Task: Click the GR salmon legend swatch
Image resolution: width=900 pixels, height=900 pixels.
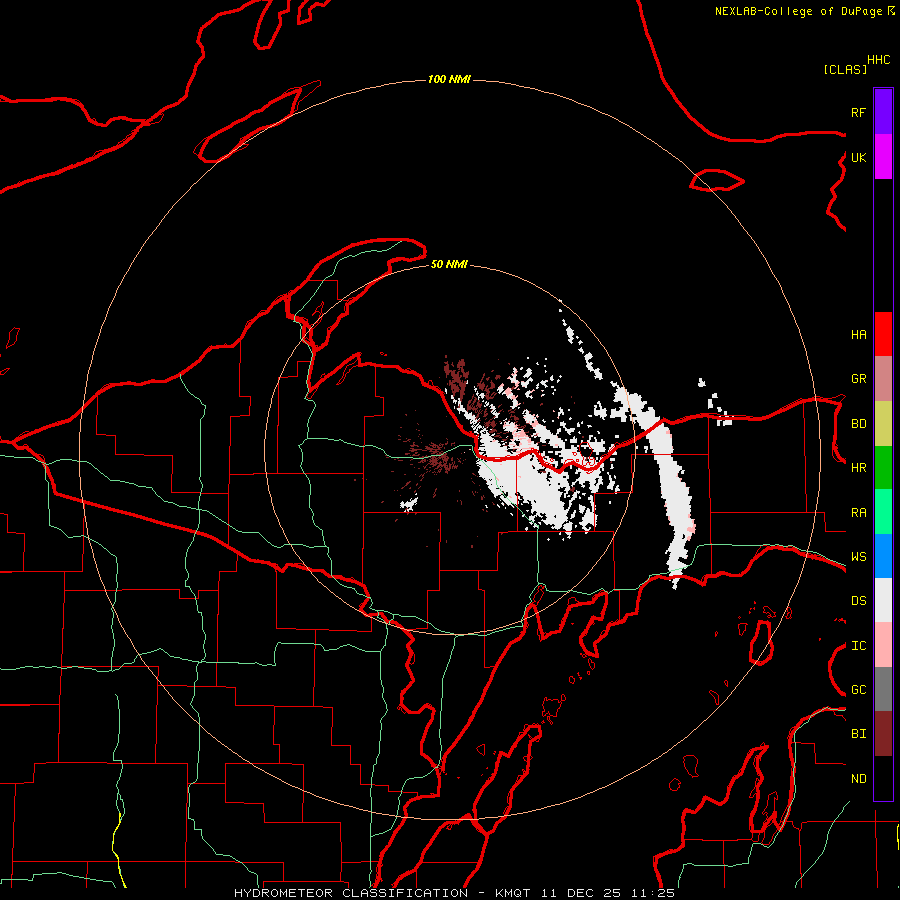Action: click(883, 379)
